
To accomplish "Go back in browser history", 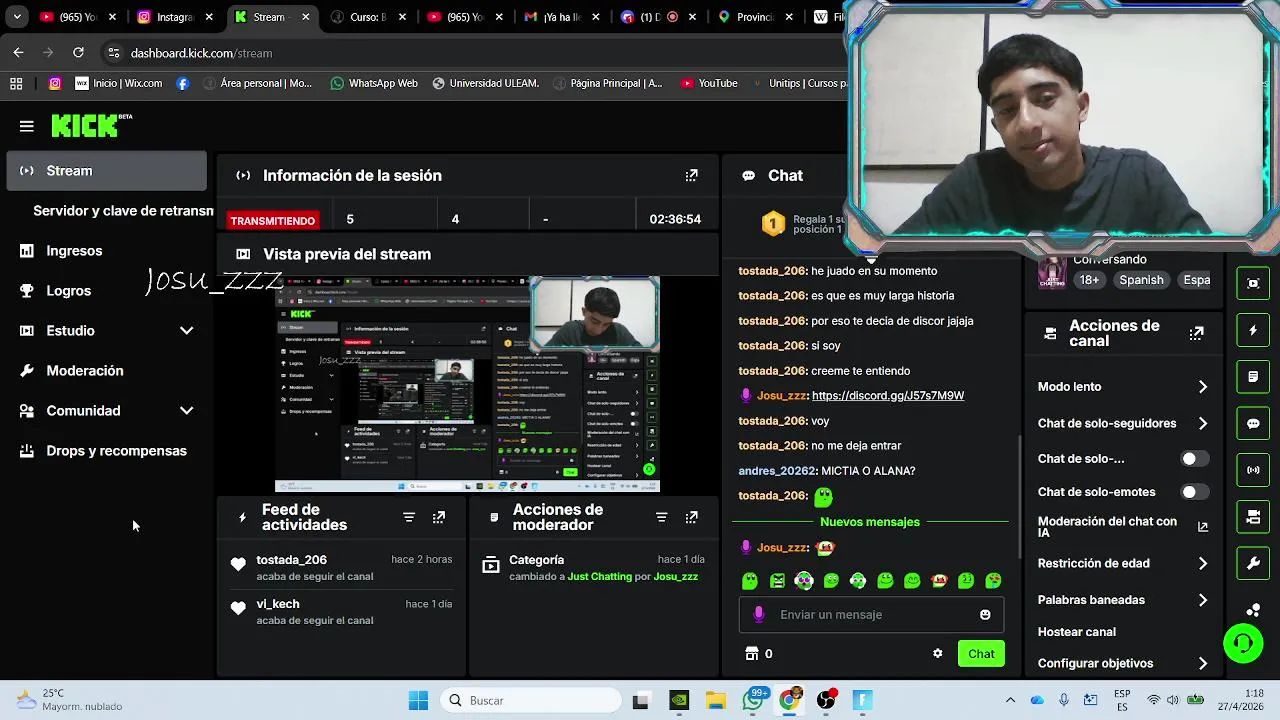I will click(x=18, y=53).
